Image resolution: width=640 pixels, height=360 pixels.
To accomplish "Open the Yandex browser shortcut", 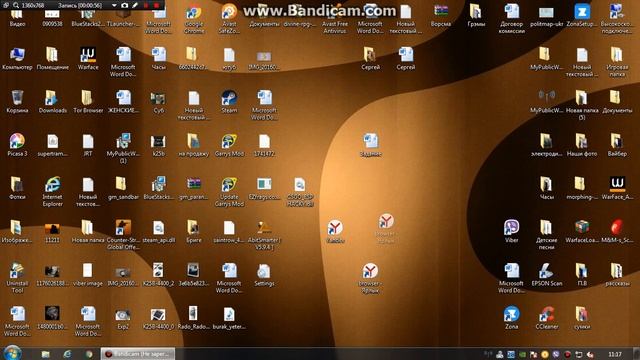I will pyautogui.click(x=335, y=231).
